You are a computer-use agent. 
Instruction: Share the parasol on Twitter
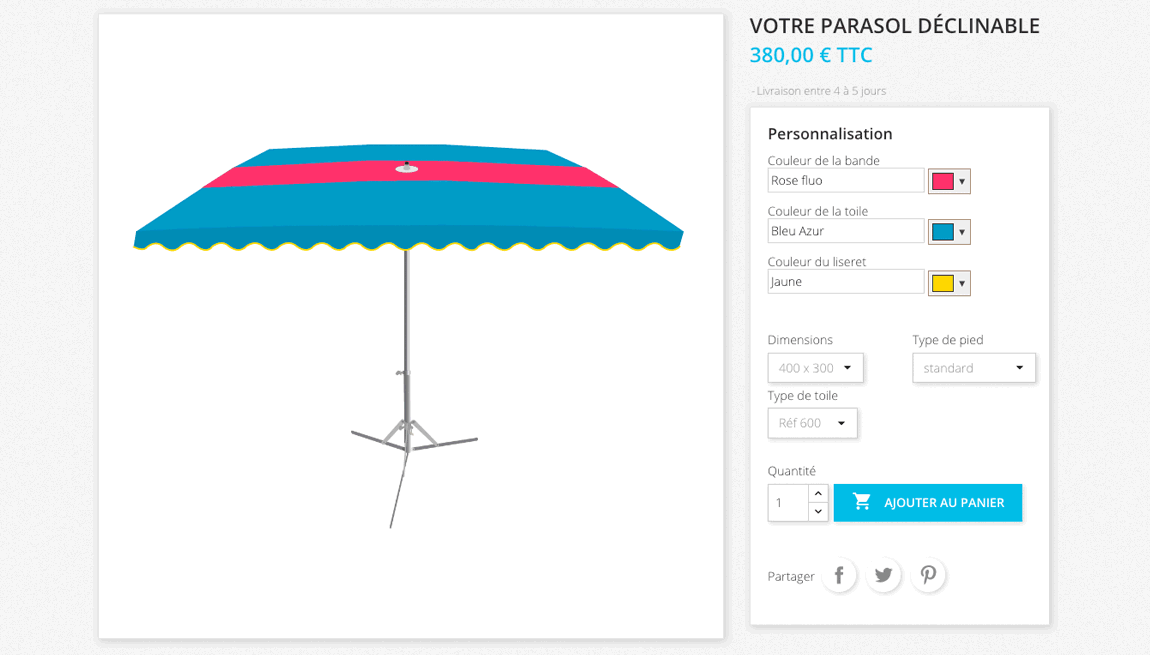pos(884,575)
